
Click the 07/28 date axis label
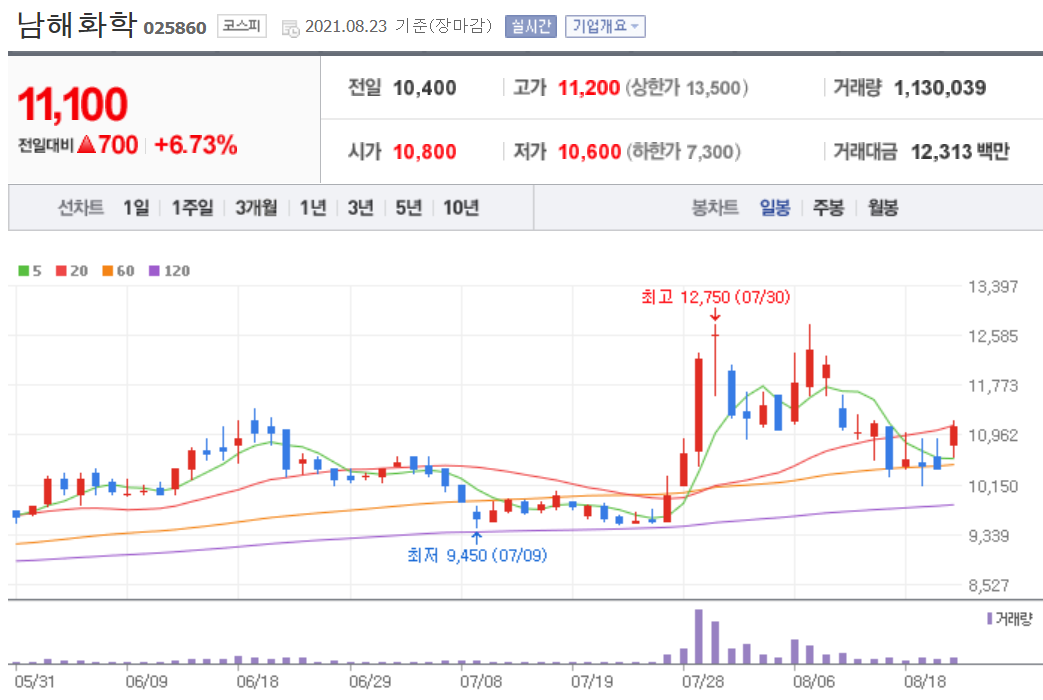point(703,681)
